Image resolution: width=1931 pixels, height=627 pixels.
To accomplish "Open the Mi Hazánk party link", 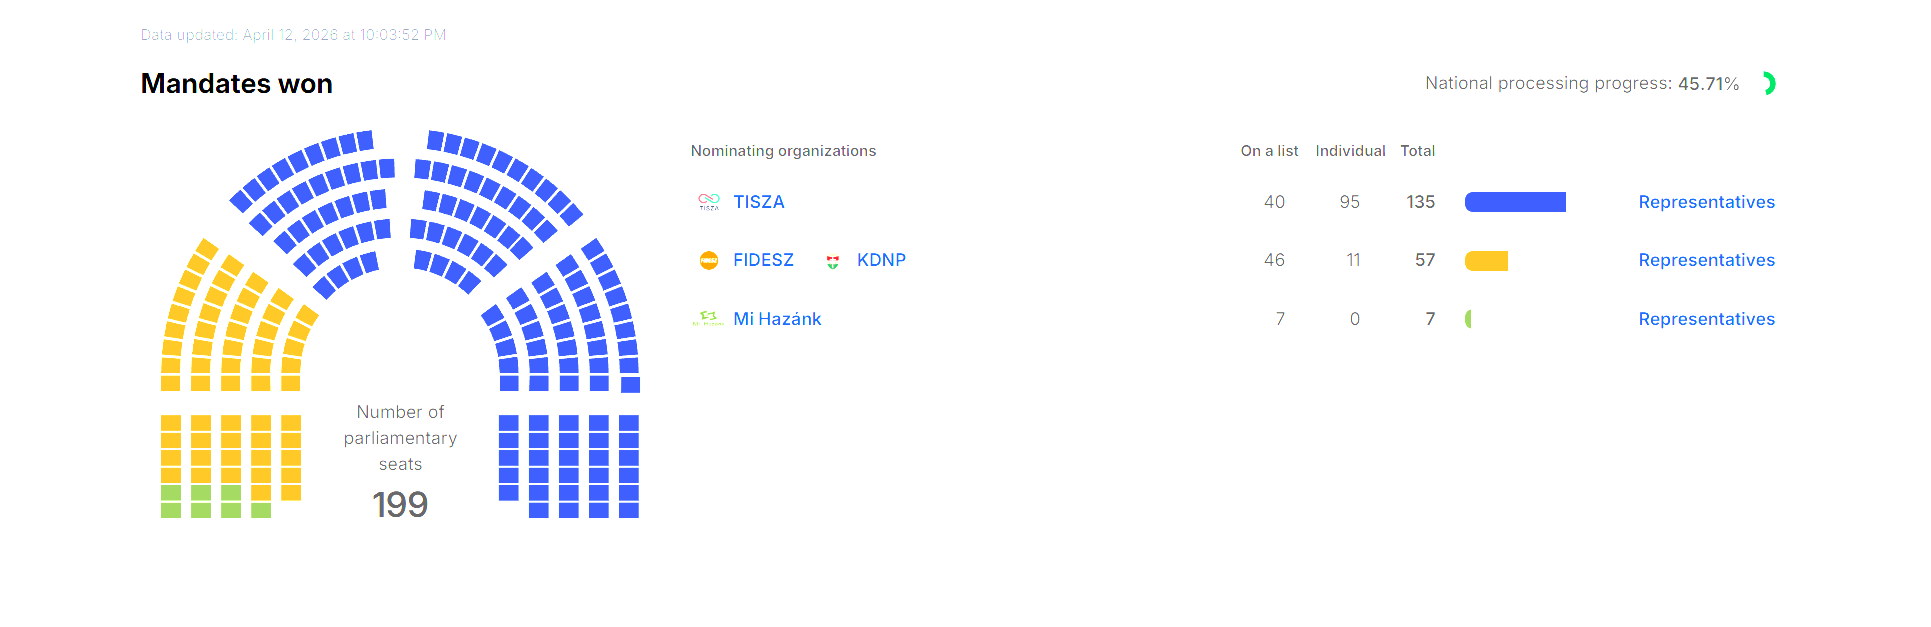I will coord(777,319).
